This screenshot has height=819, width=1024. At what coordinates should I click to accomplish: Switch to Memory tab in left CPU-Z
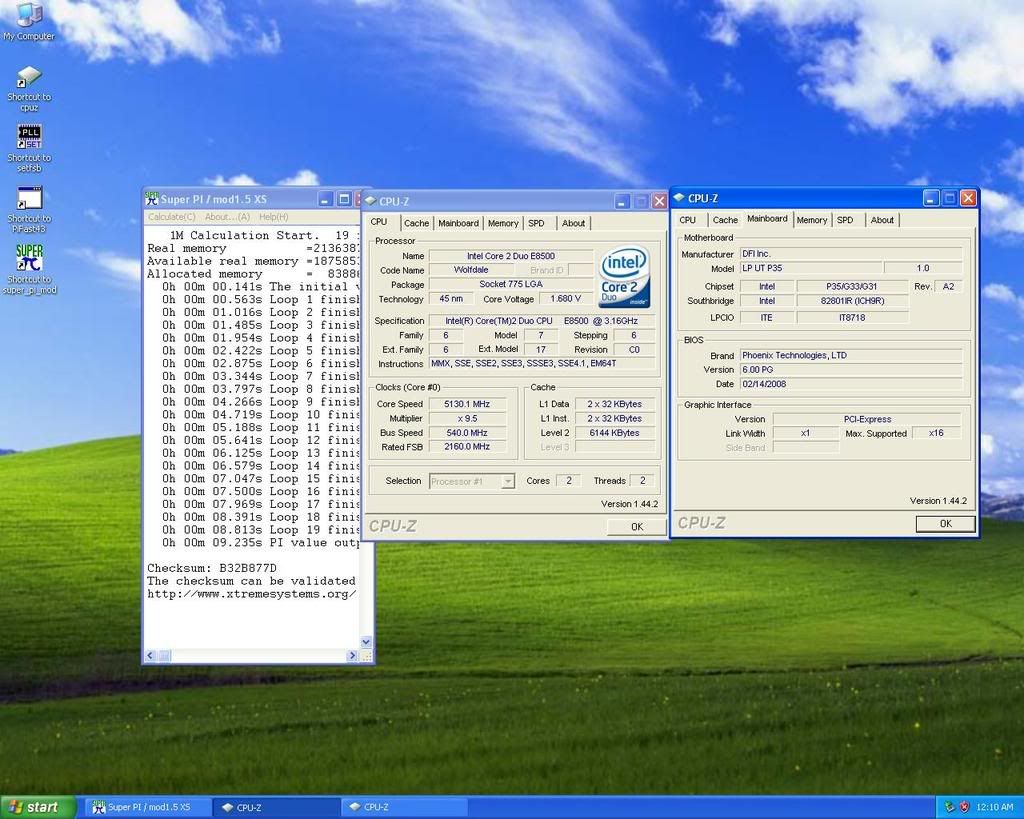click(x=502, y=223)
